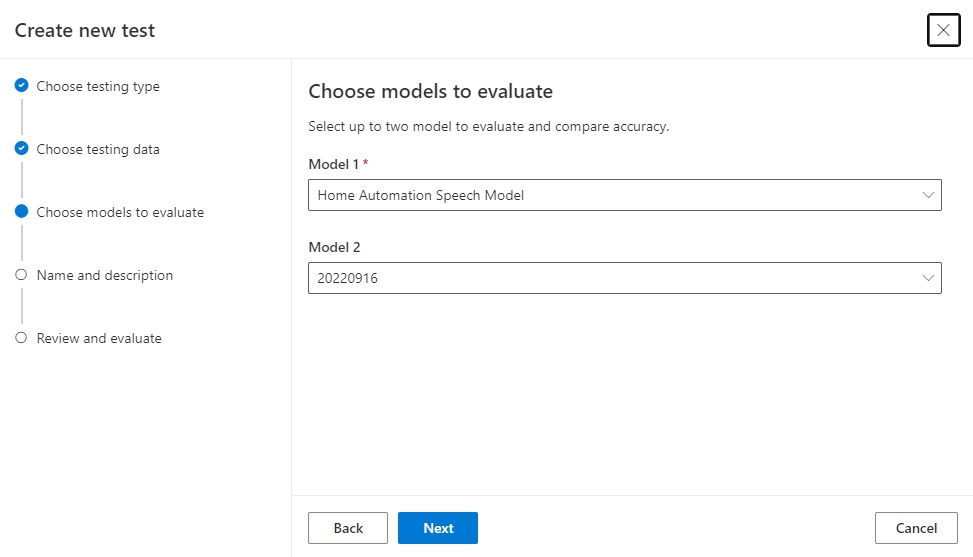Go to the Choose testing data step
This screenshot has width=973, height=557.
pos(98,149)
